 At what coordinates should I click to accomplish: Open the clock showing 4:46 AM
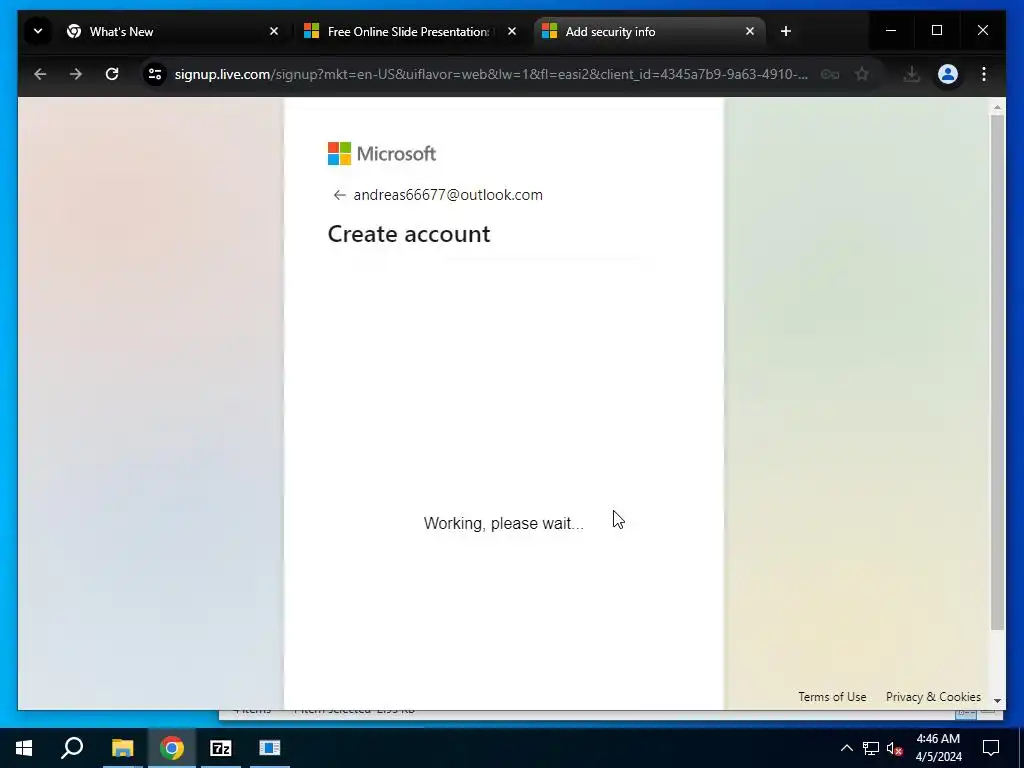click(x=938, y=748)
